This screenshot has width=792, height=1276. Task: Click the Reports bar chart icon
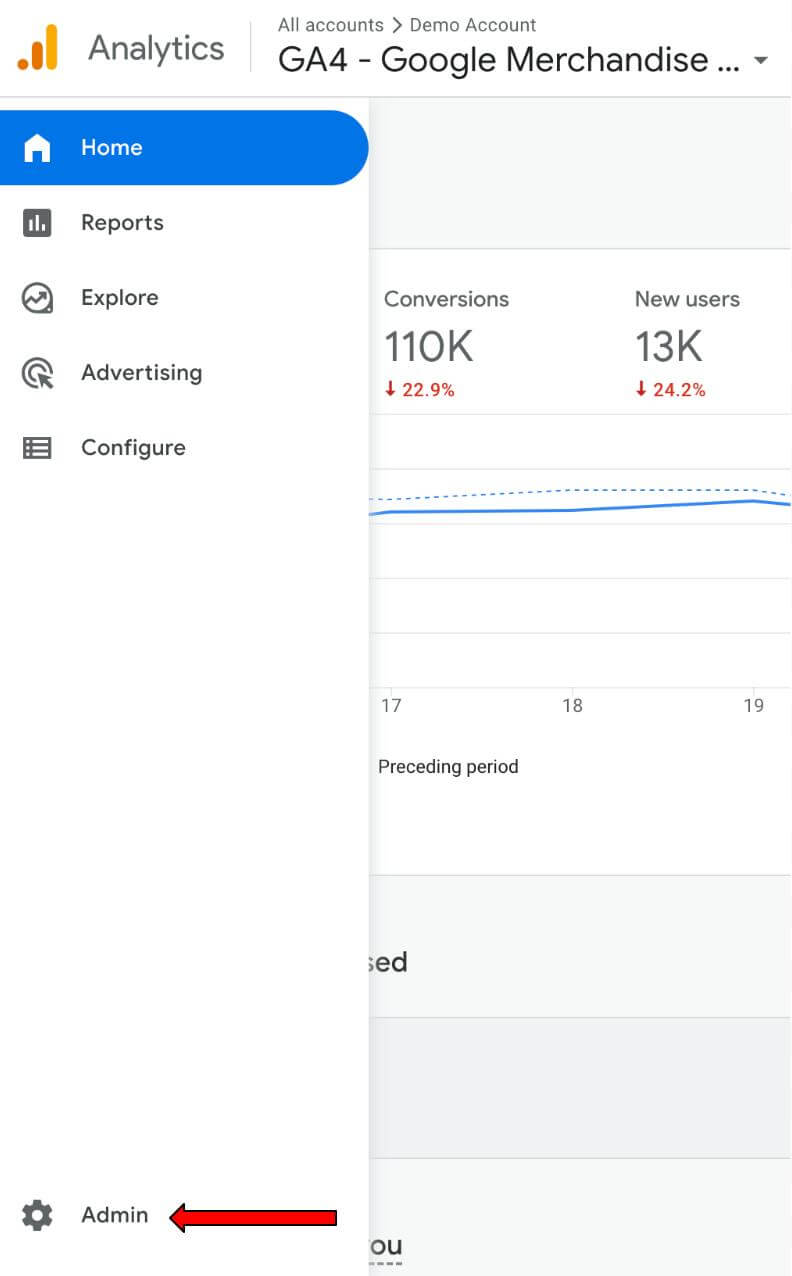(37, 223)
